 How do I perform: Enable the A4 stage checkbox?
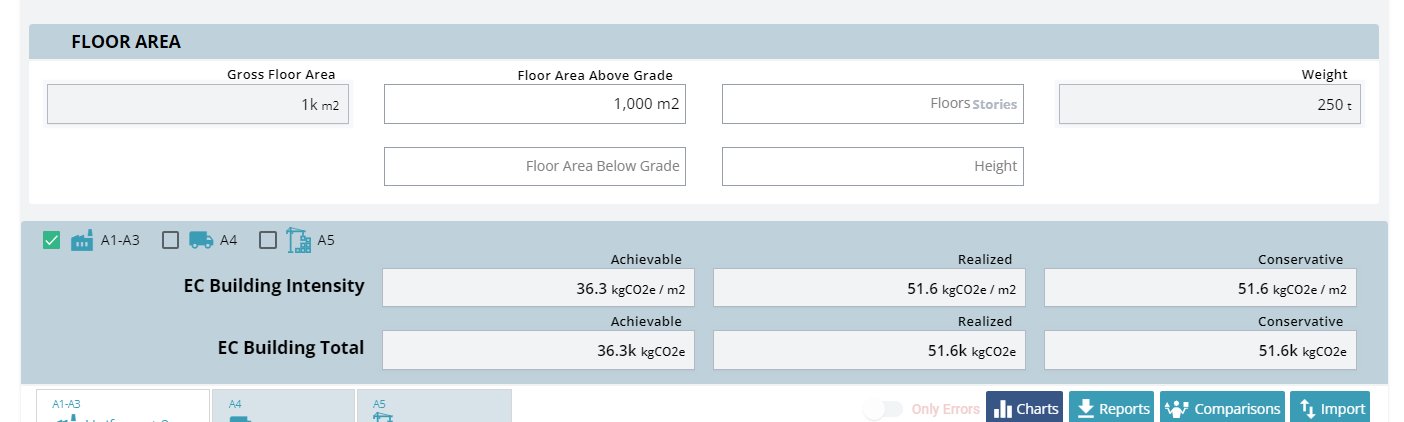pyautogui.click(x=171, y=240)
